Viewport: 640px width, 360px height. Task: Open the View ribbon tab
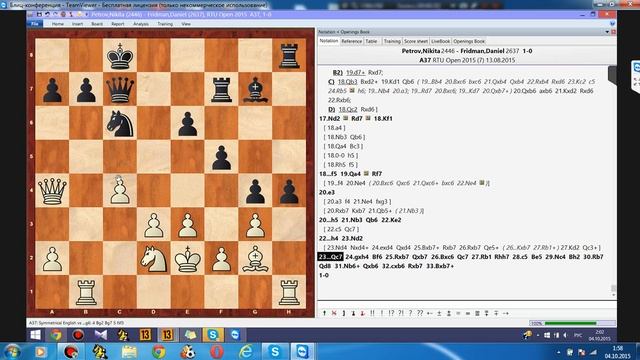[186, 24]
